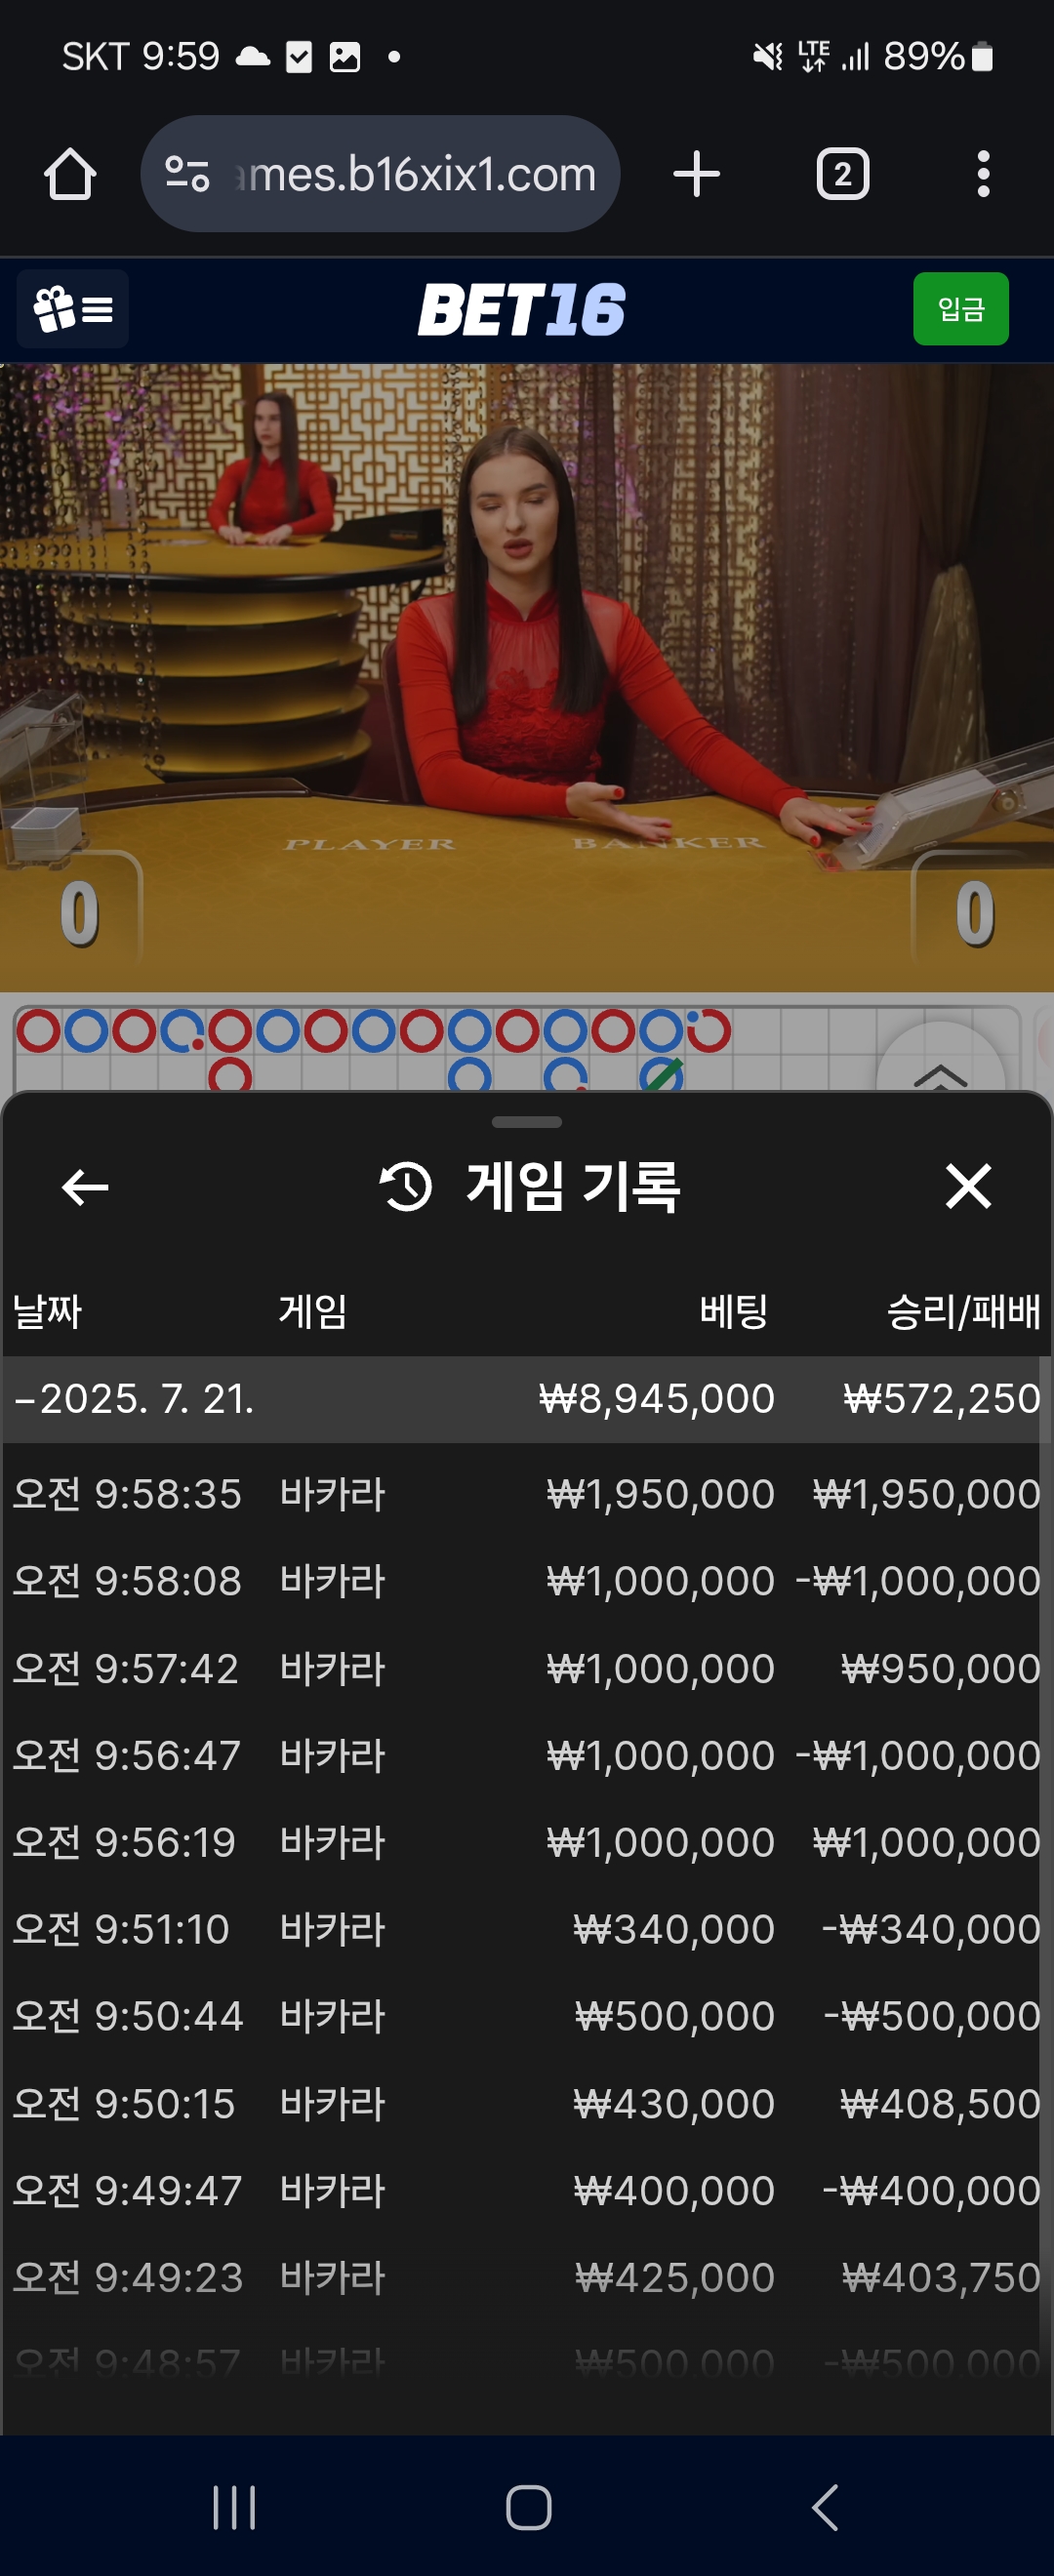
Task: Open a new browser tab with plus icon
Action: coord(696,174)
